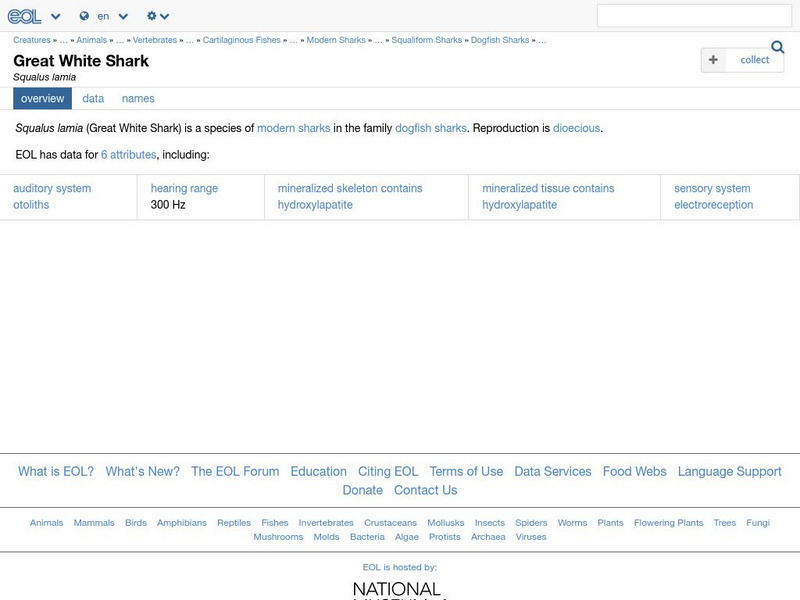Open the Creatures breadcrumb link
800x600 pixels.
point(32,40)
